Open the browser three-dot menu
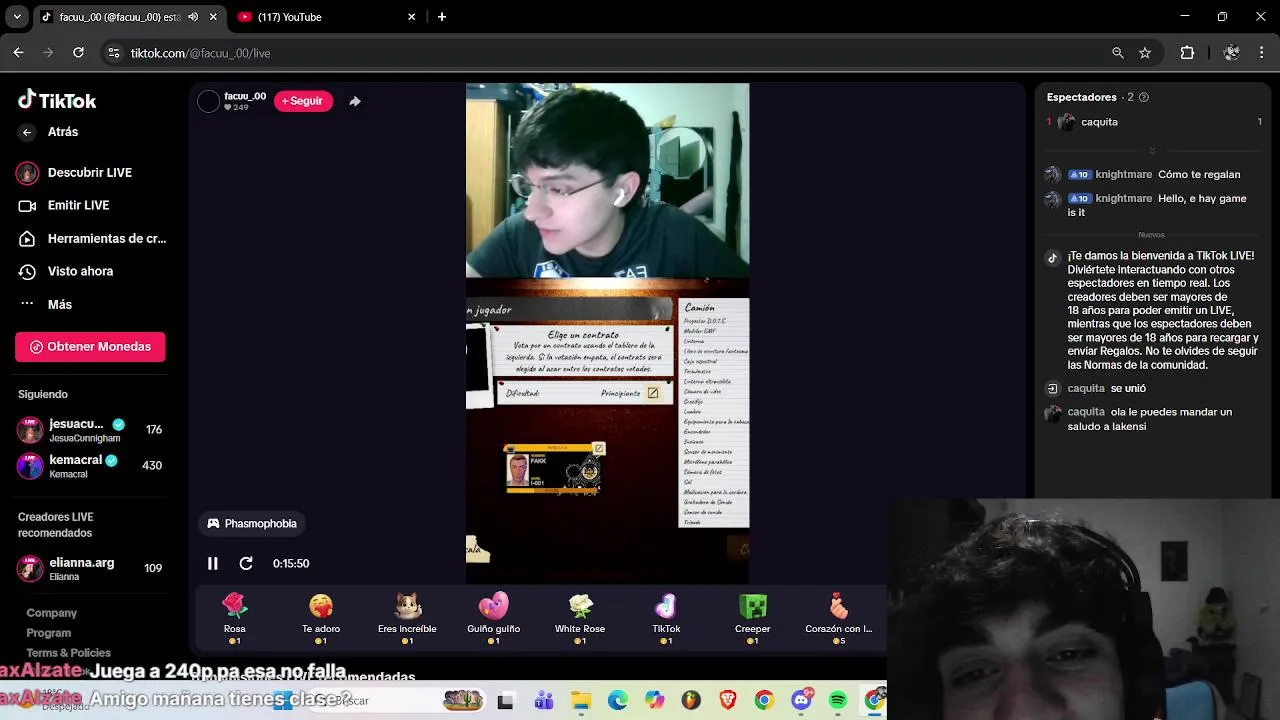 tap(1262, 53)
